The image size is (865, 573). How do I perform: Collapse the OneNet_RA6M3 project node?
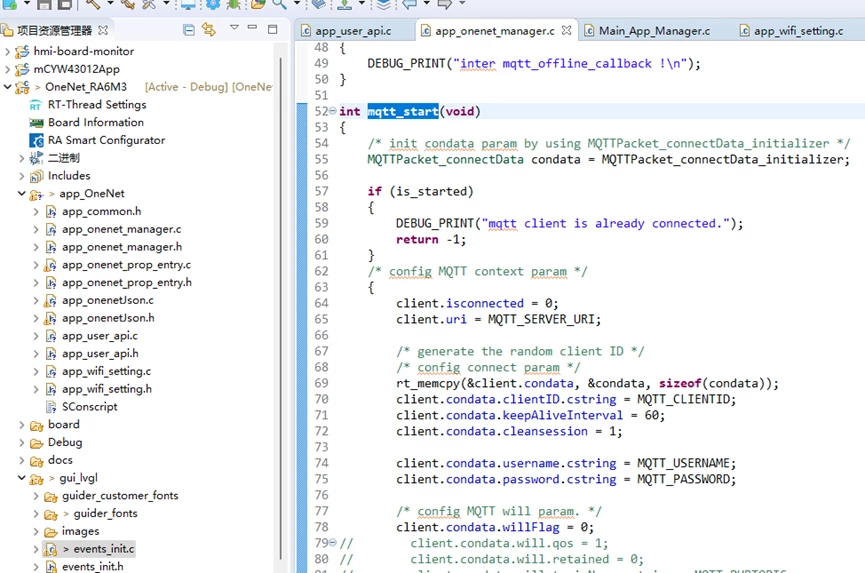(8, 88)
